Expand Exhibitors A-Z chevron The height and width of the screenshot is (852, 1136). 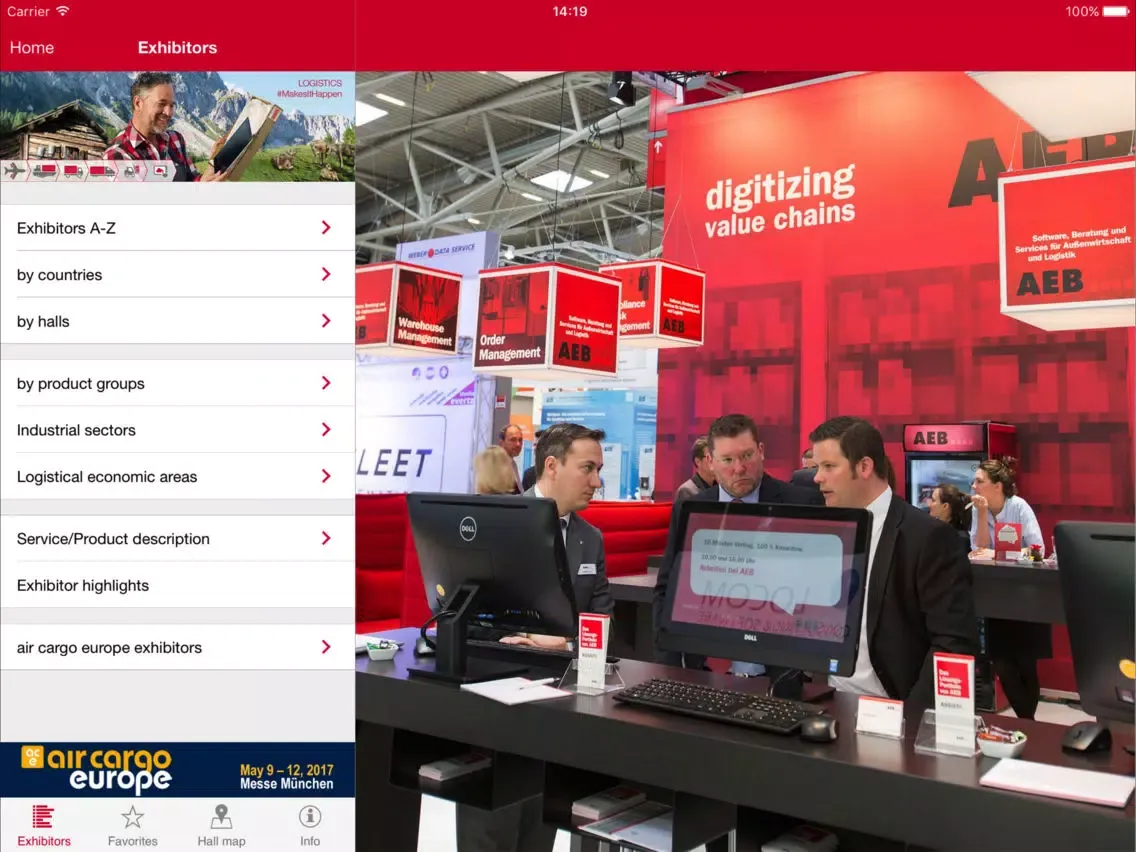(x=326, y=227)
